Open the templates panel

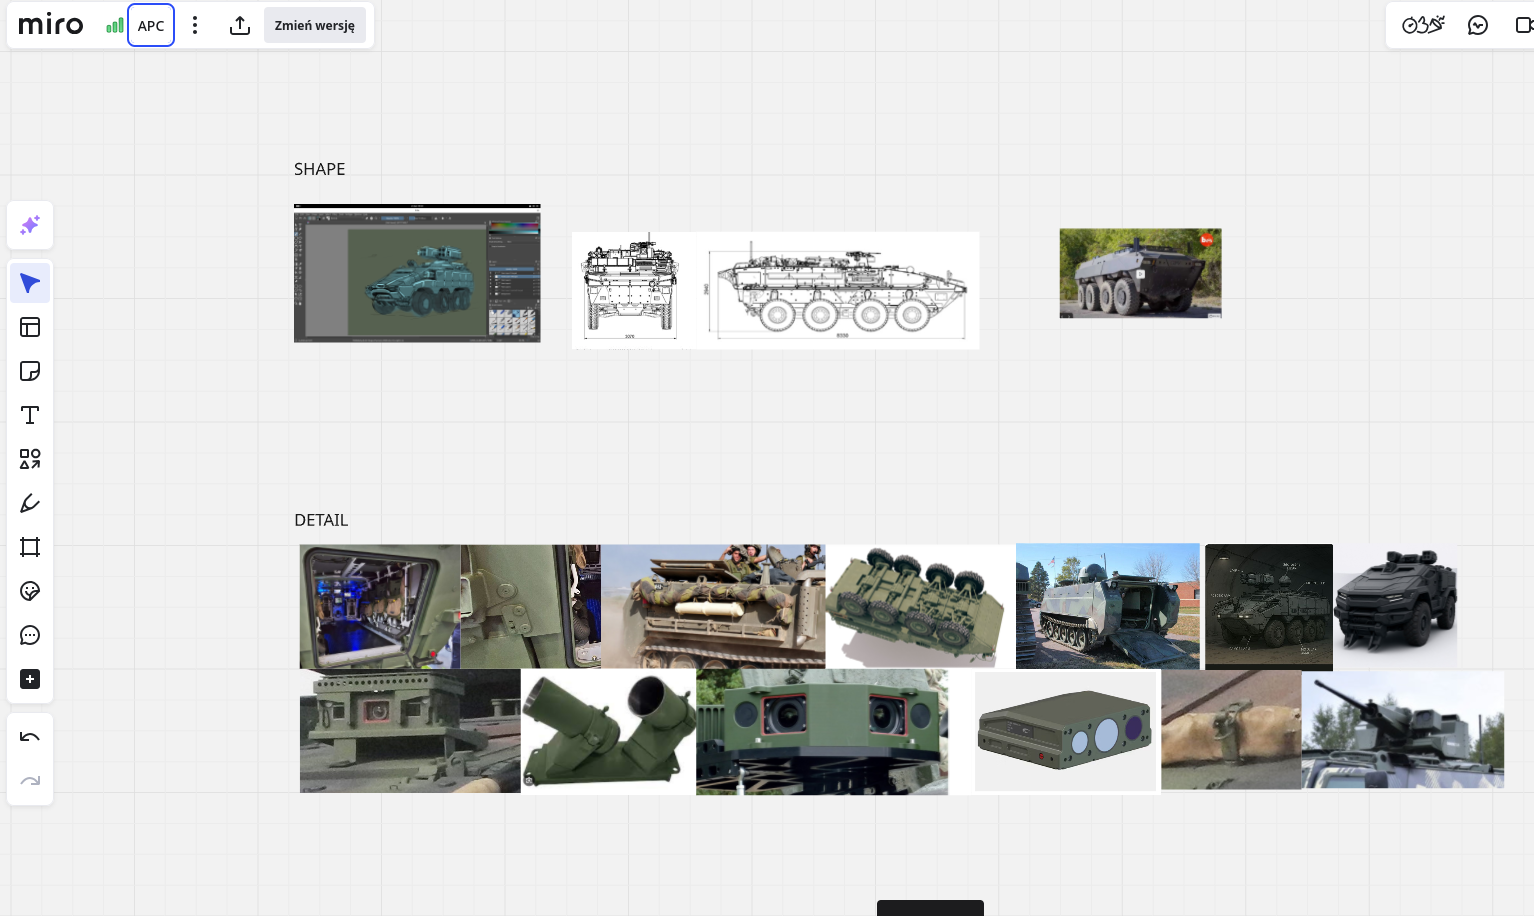[30, 327]
